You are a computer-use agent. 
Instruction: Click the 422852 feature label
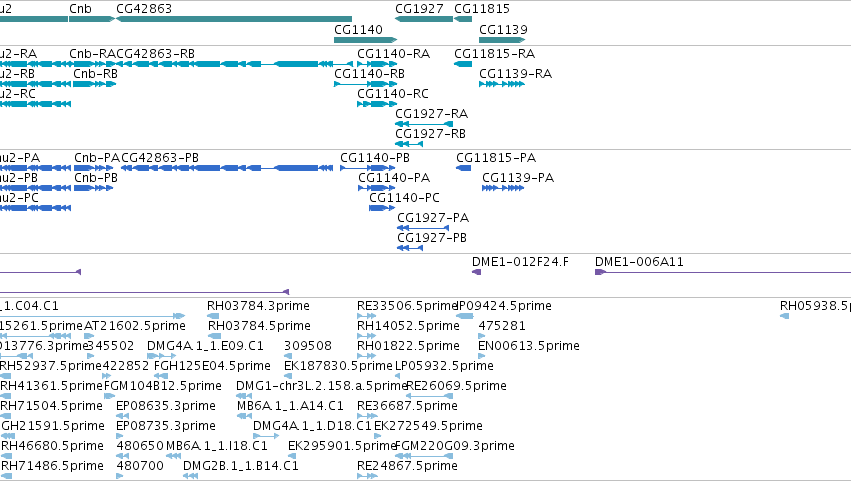125,366
